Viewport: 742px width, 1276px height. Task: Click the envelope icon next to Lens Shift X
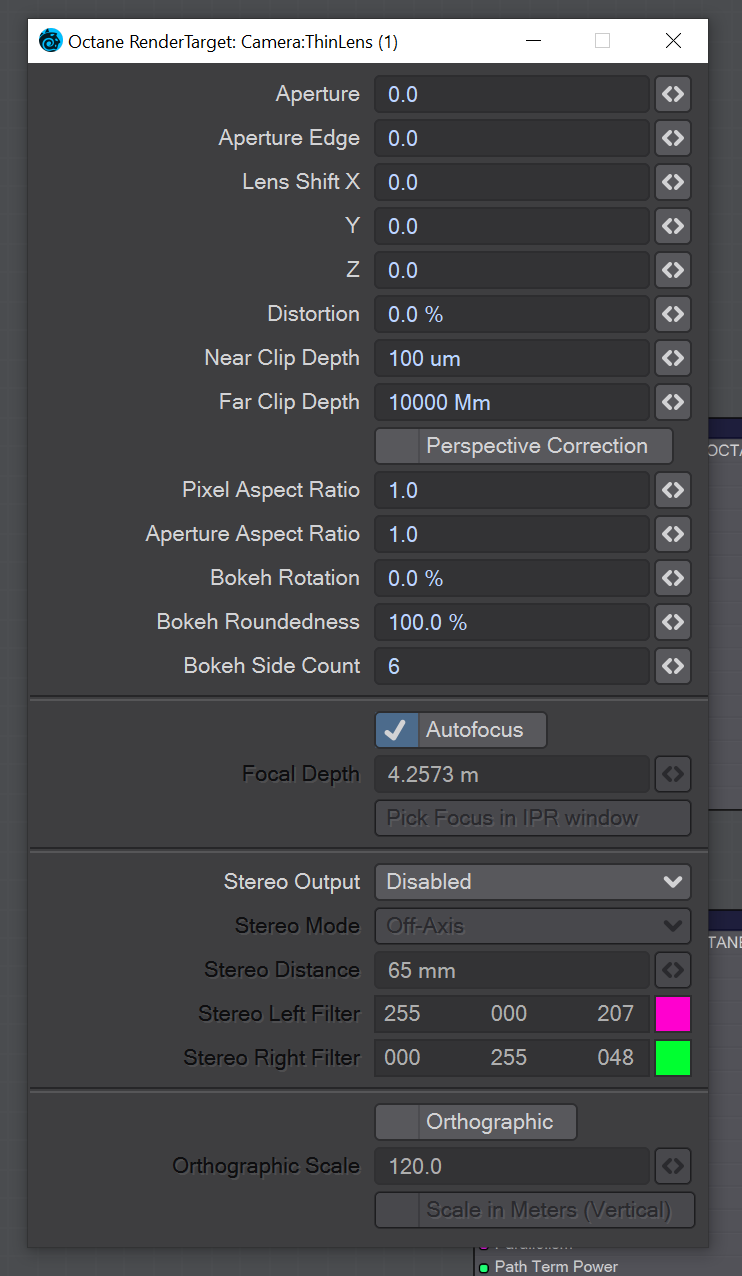pos(673,182)
